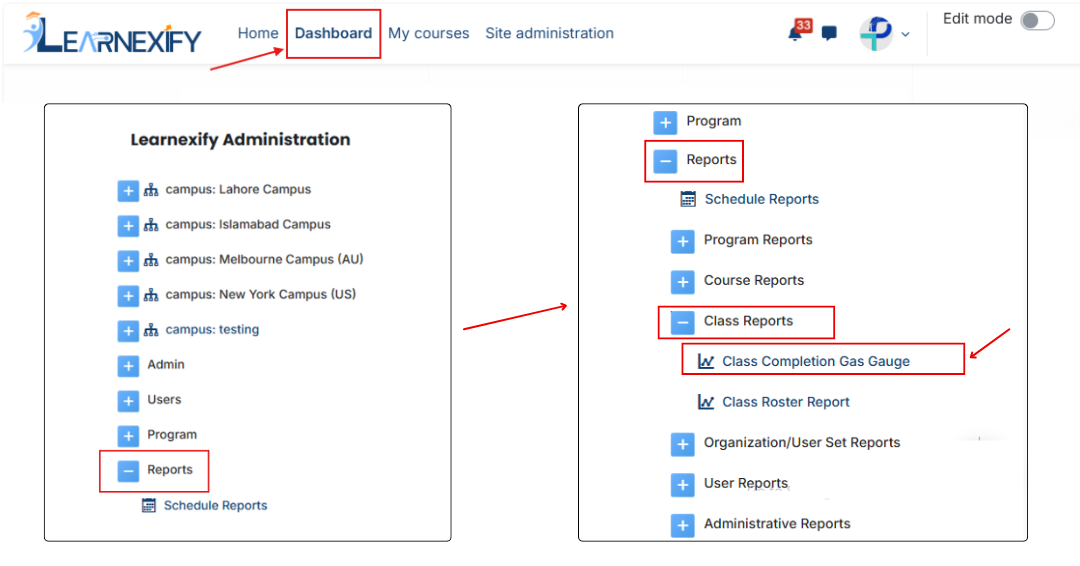
Task: Expand the User Reports node
Action: tap(683, 485)
